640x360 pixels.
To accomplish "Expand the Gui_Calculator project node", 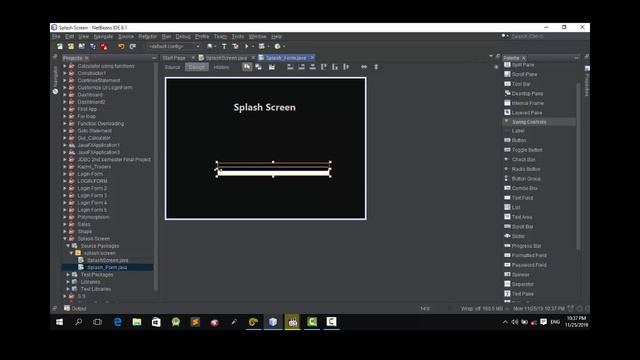I will [x=64, y=138].
